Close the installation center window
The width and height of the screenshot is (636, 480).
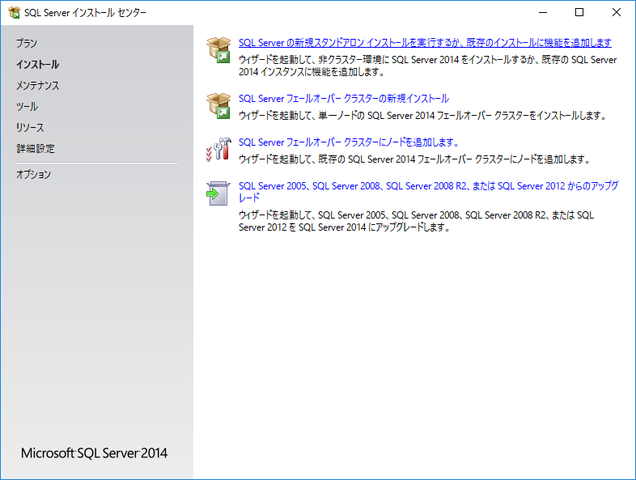pyautogui.click(x=616, y=13)
